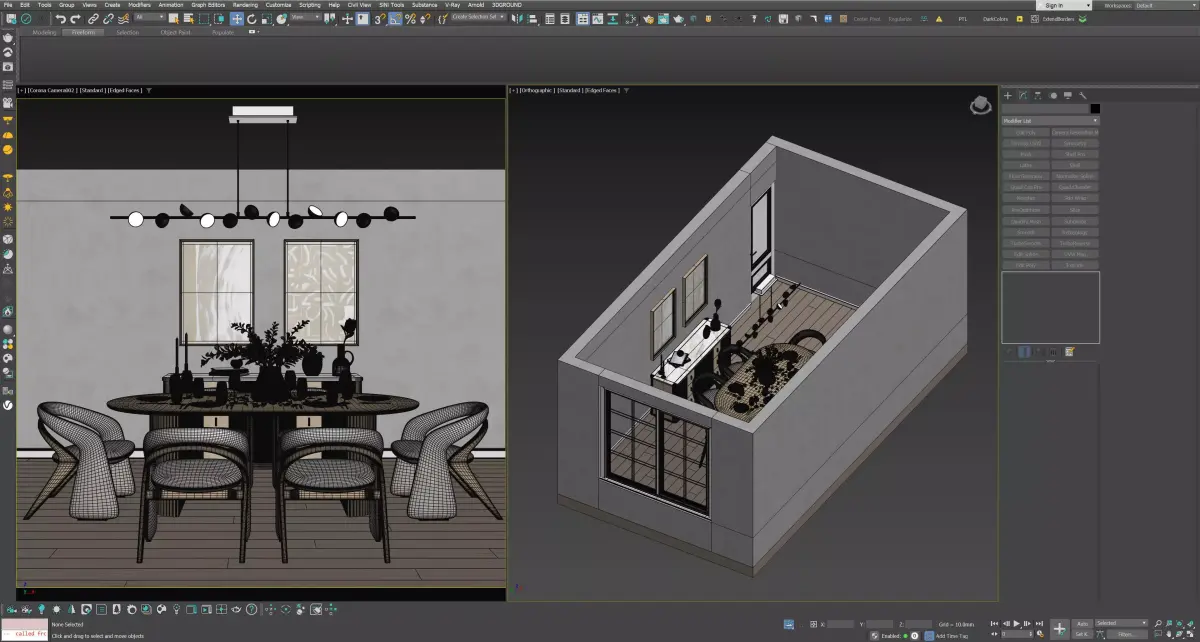Screen dimensions: 1200x642
Task: Click Play Animation button
Action: point(1016,623)
